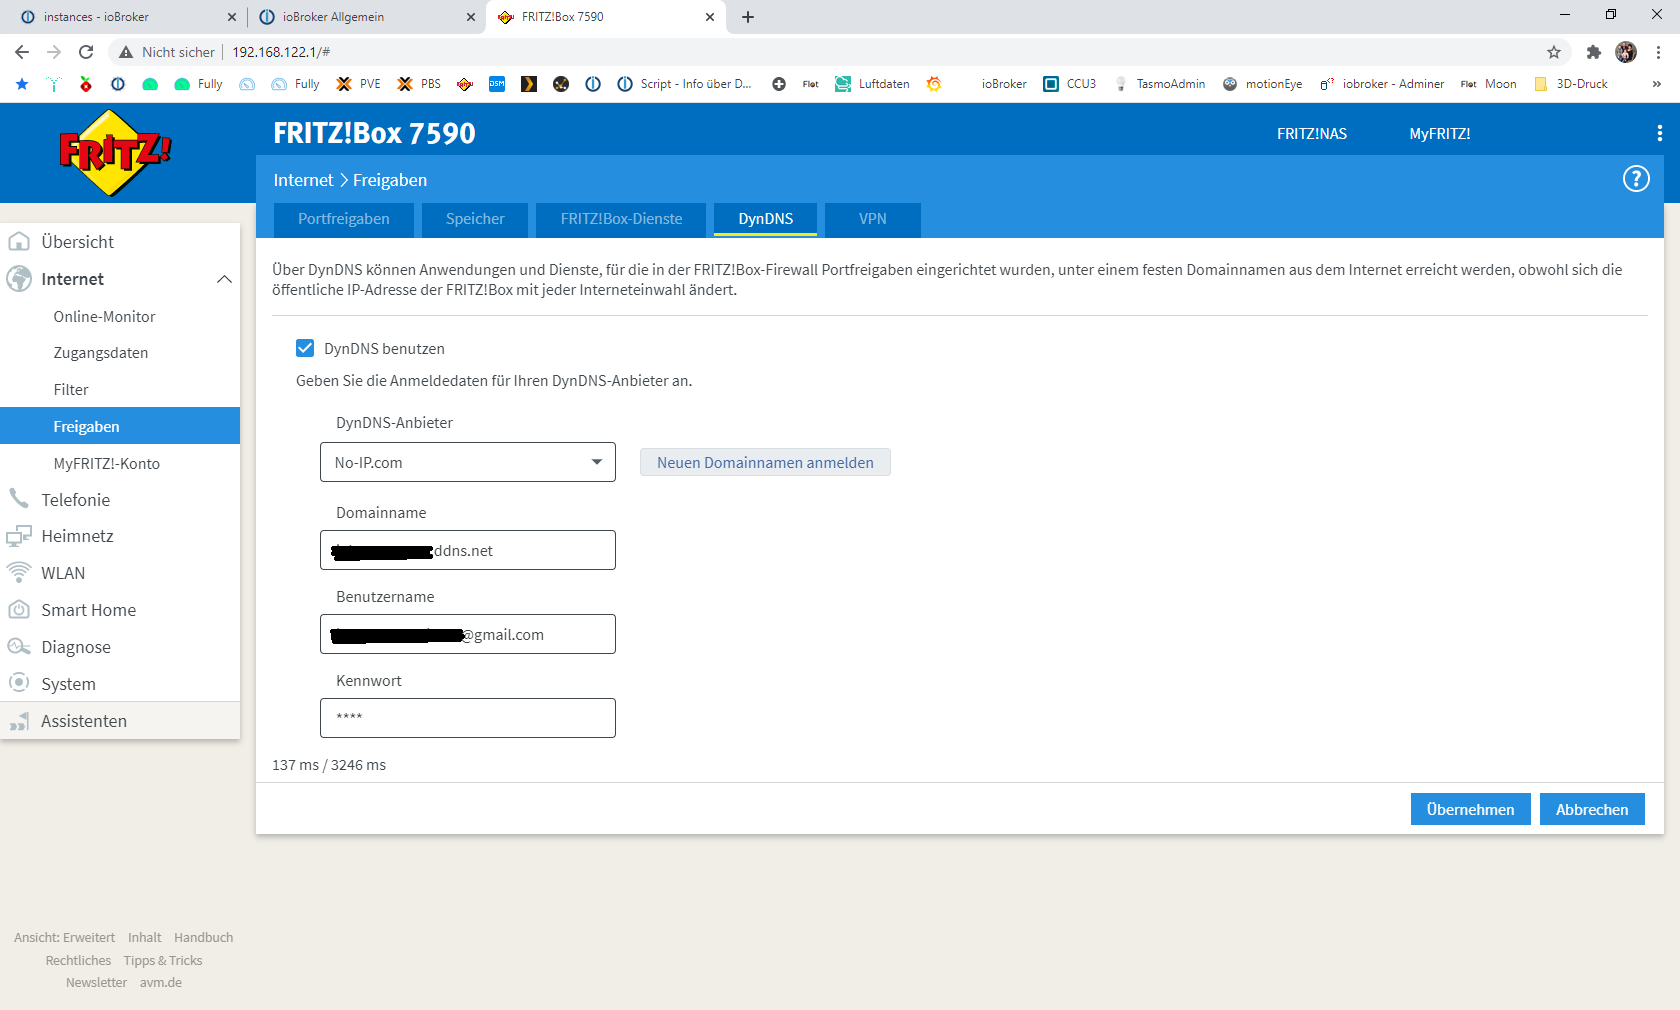Click the Benutzername input field
Image resolution: width=1680 pixels, height=1010 pixels.
coord(468,634)
